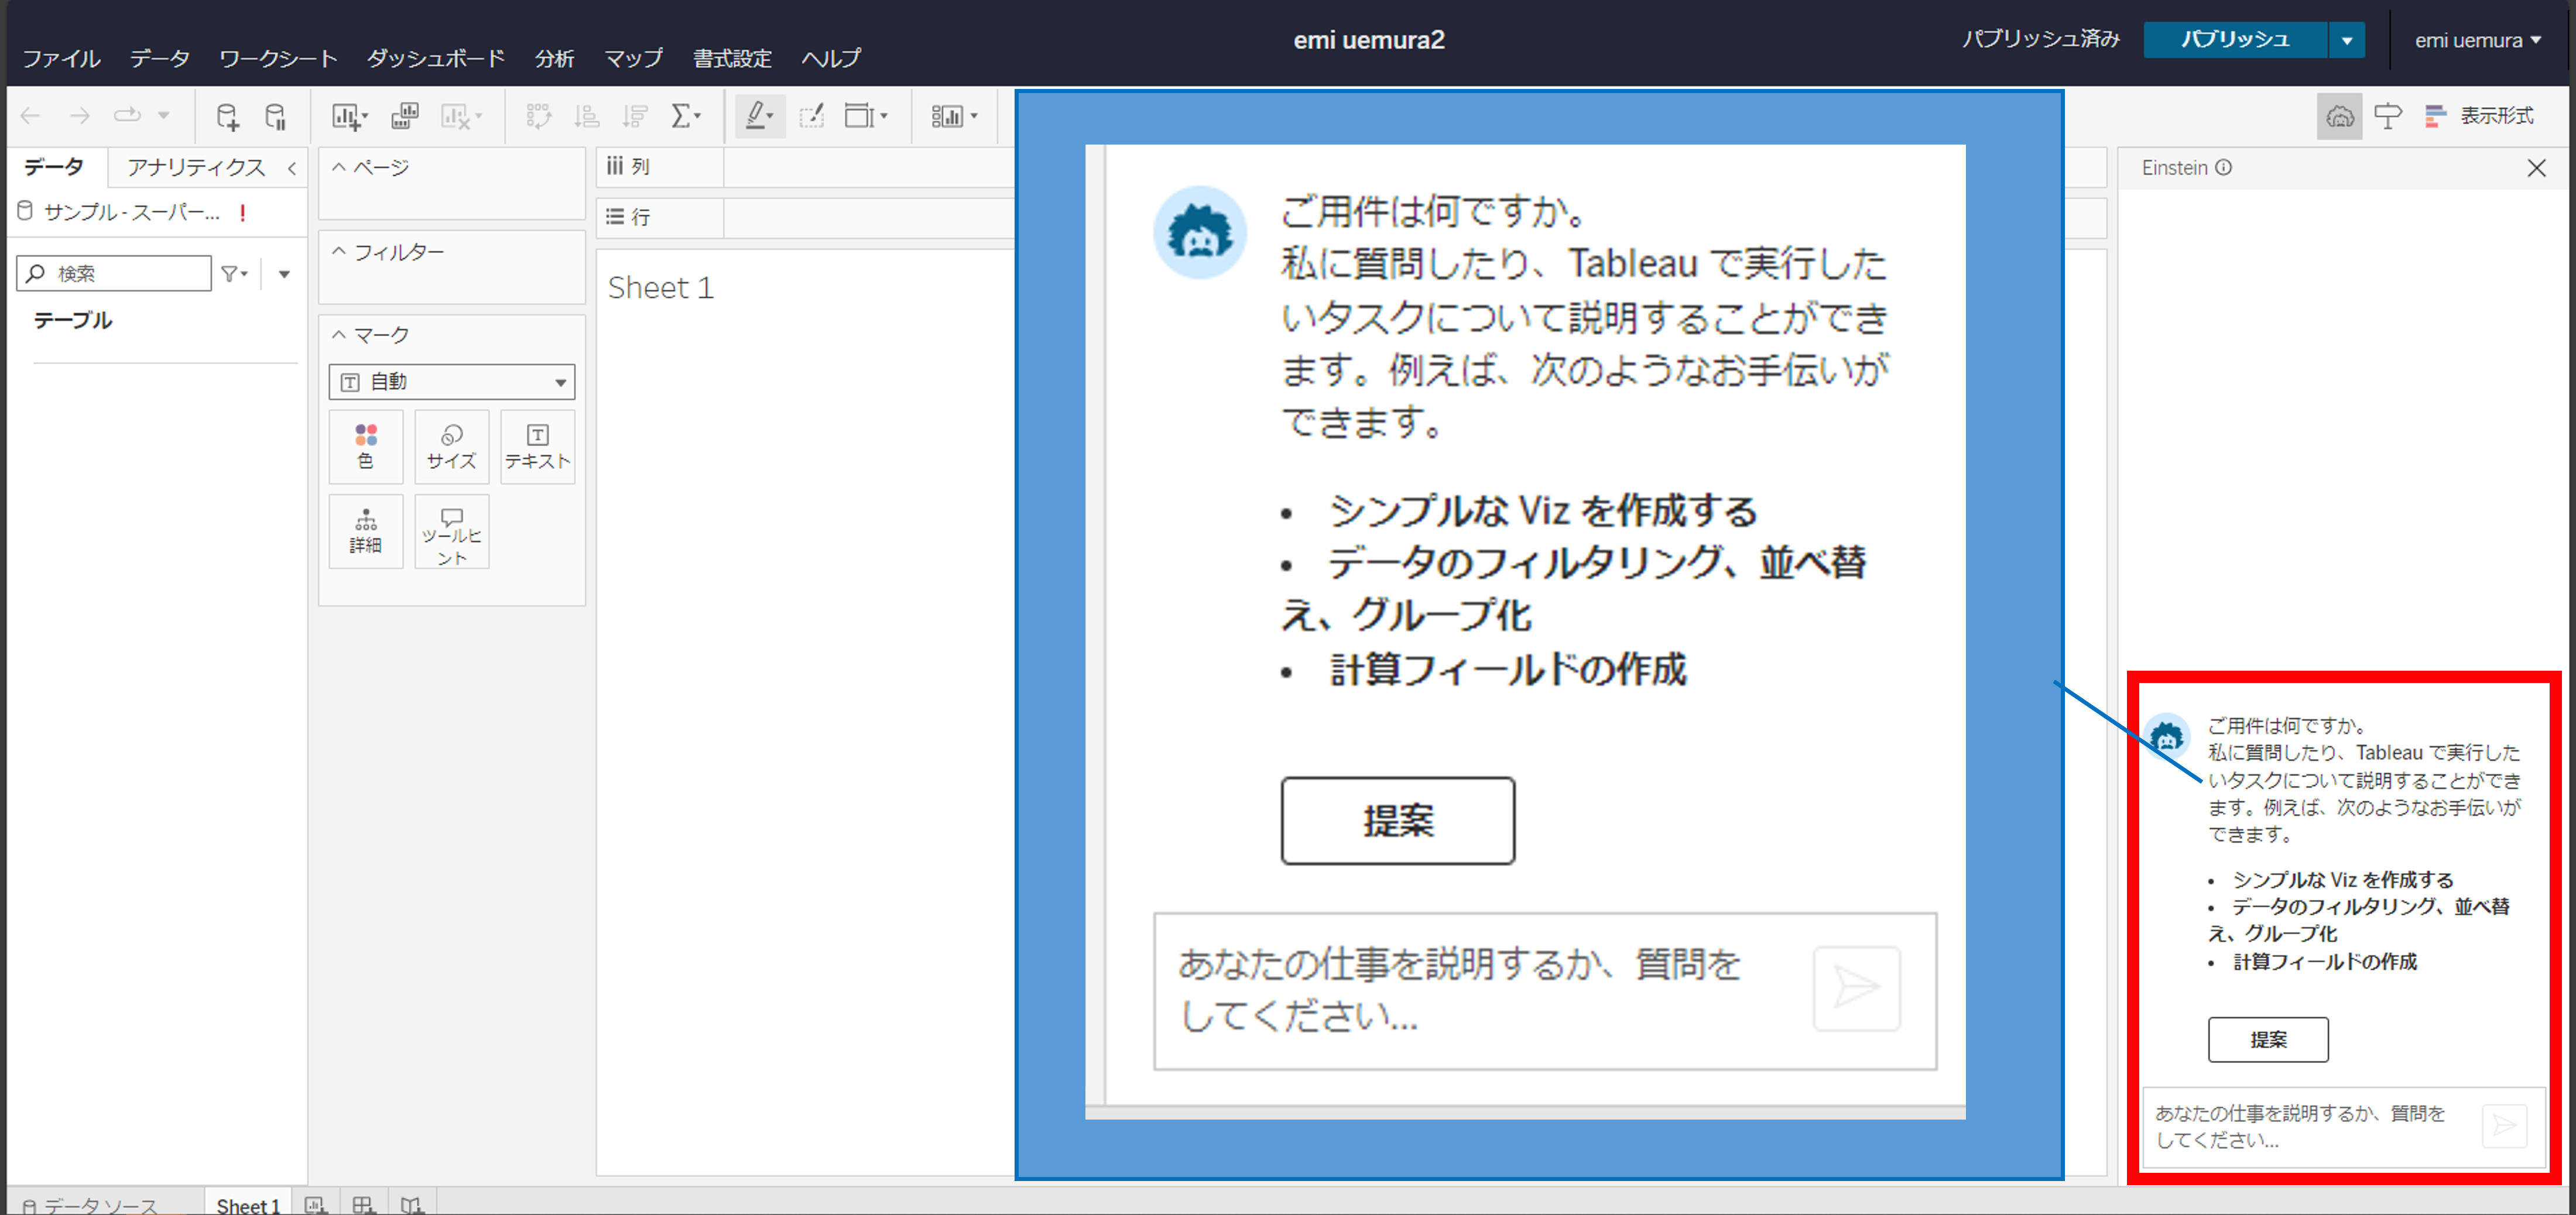Open the arrow beside パブリッシュ
This screenshot has width=2576, height=1215.
(2347, 40)
